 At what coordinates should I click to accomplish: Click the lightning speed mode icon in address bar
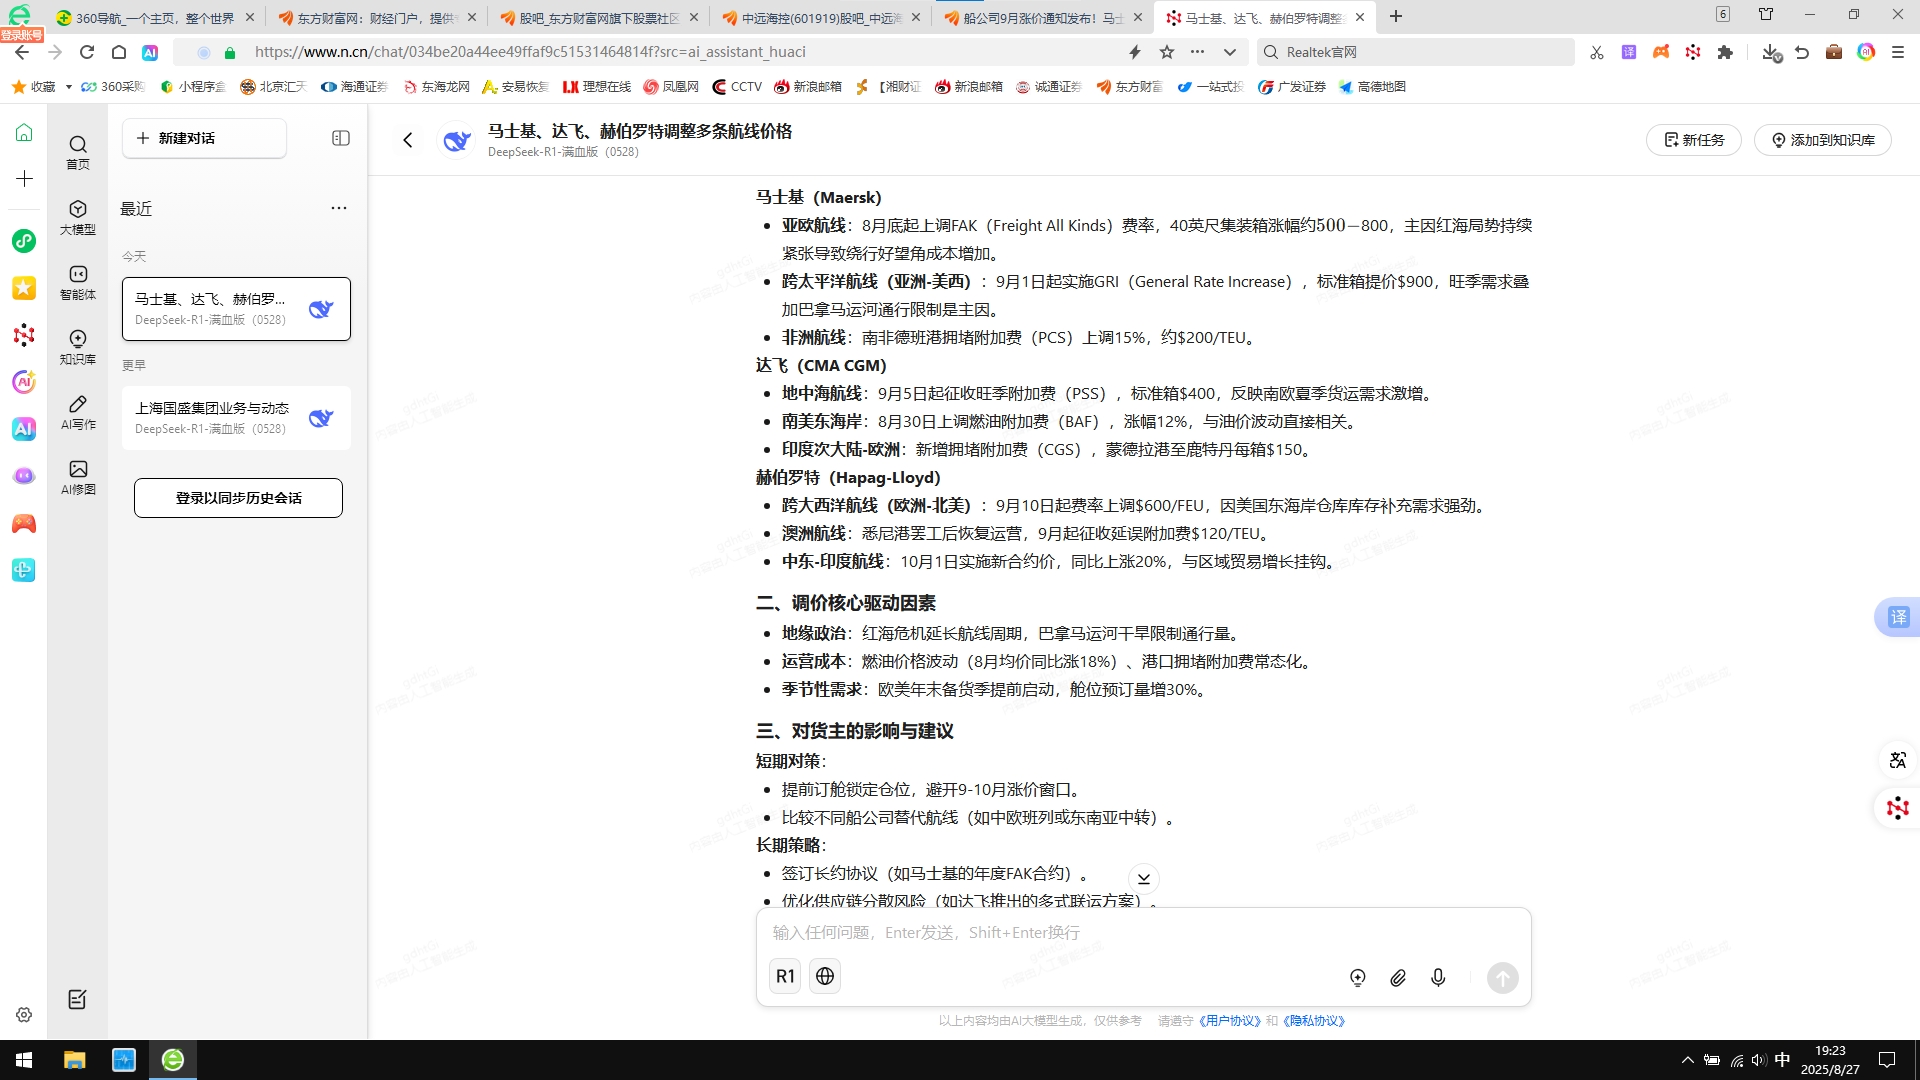(x=1135, y=52)
